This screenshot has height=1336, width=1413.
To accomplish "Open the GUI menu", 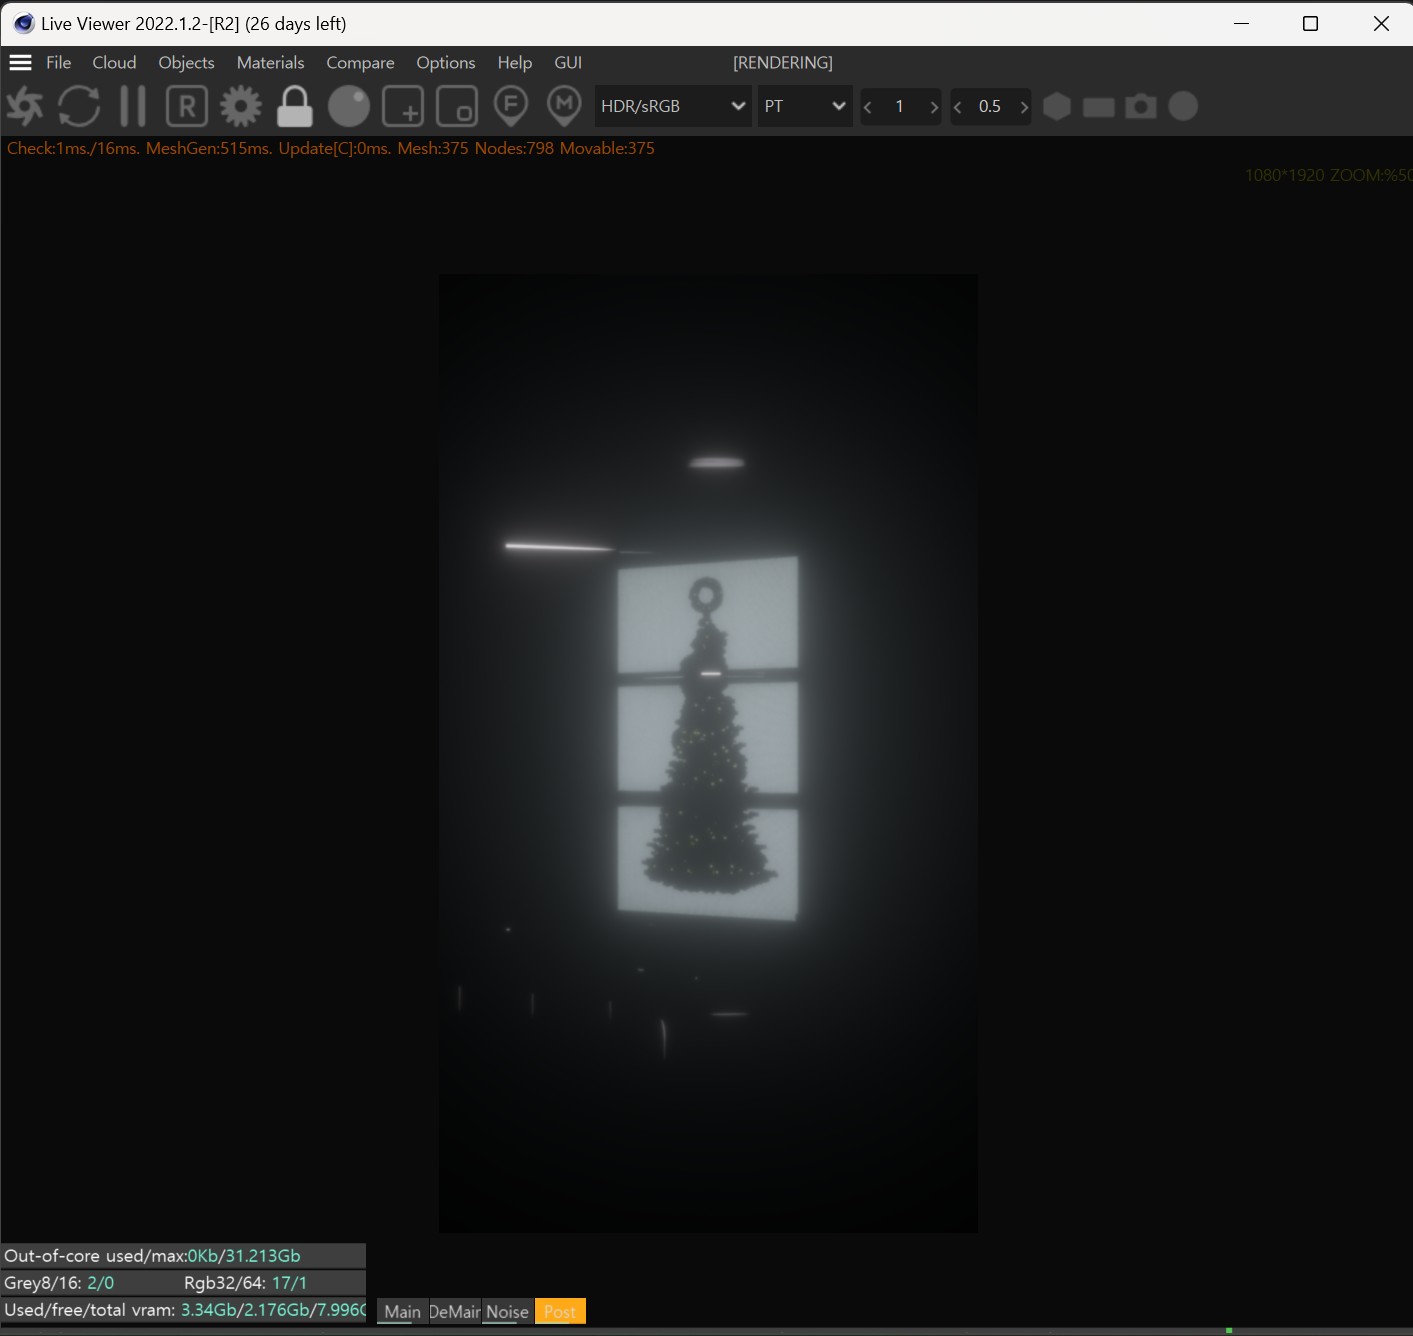I will 568,62.
